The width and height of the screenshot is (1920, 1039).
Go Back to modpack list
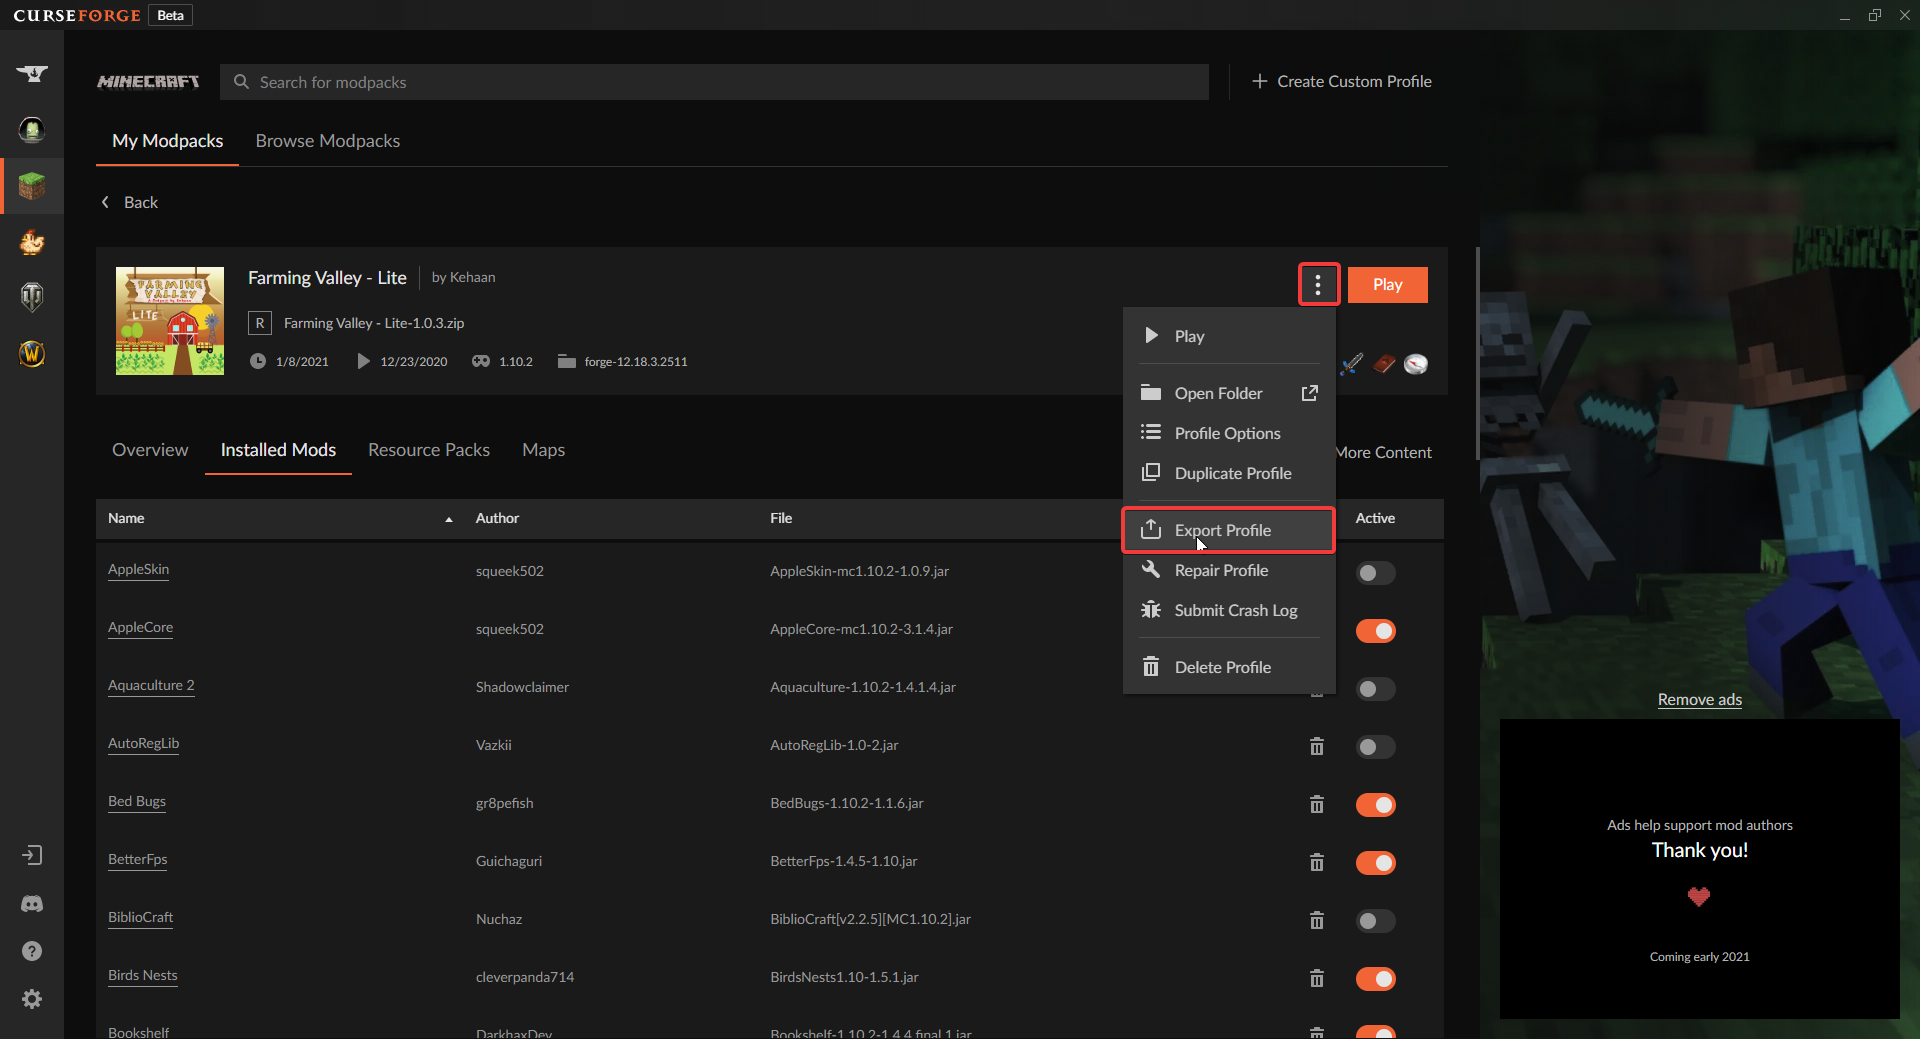(x=130, y=202)
